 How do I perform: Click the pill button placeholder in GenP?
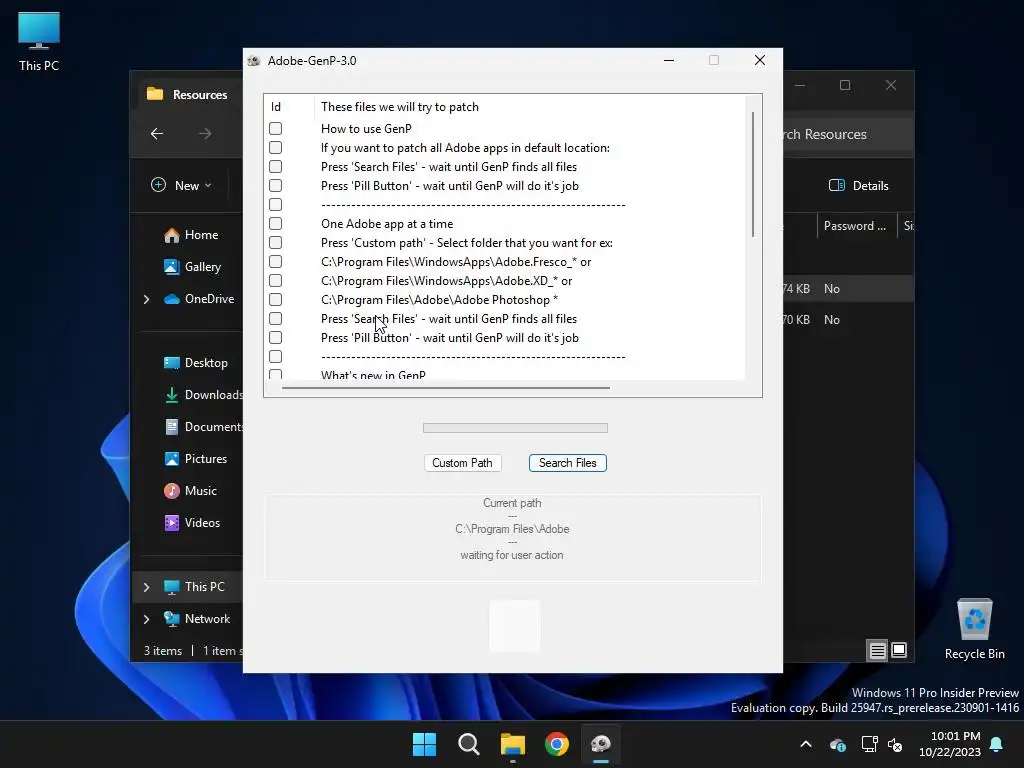click(x=515, y=626)
